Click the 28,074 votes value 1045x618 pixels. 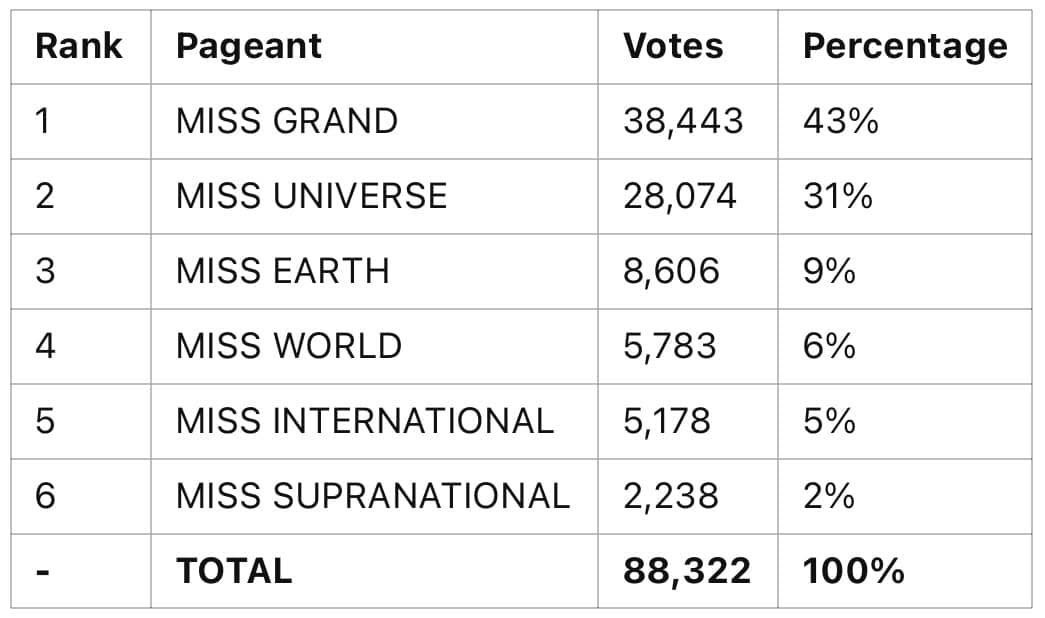(679, 196)
